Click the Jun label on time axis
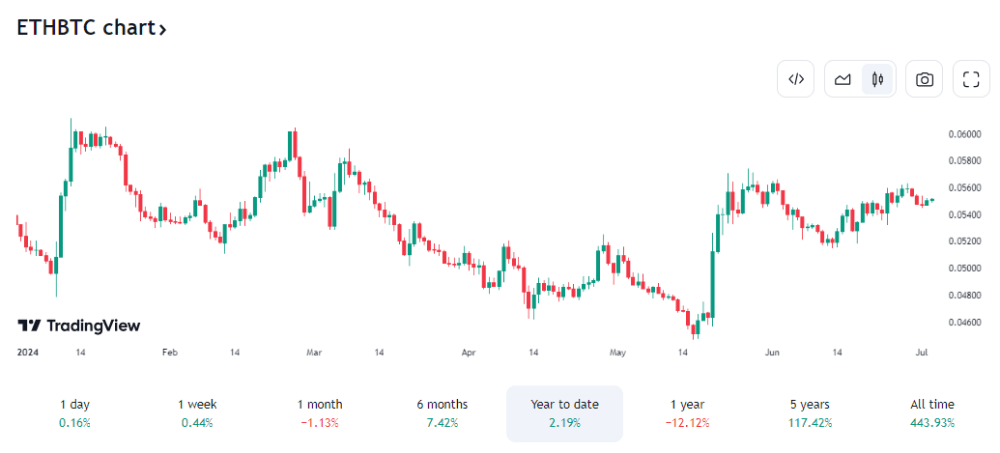 pyautogui.click(x=771, y=352)
